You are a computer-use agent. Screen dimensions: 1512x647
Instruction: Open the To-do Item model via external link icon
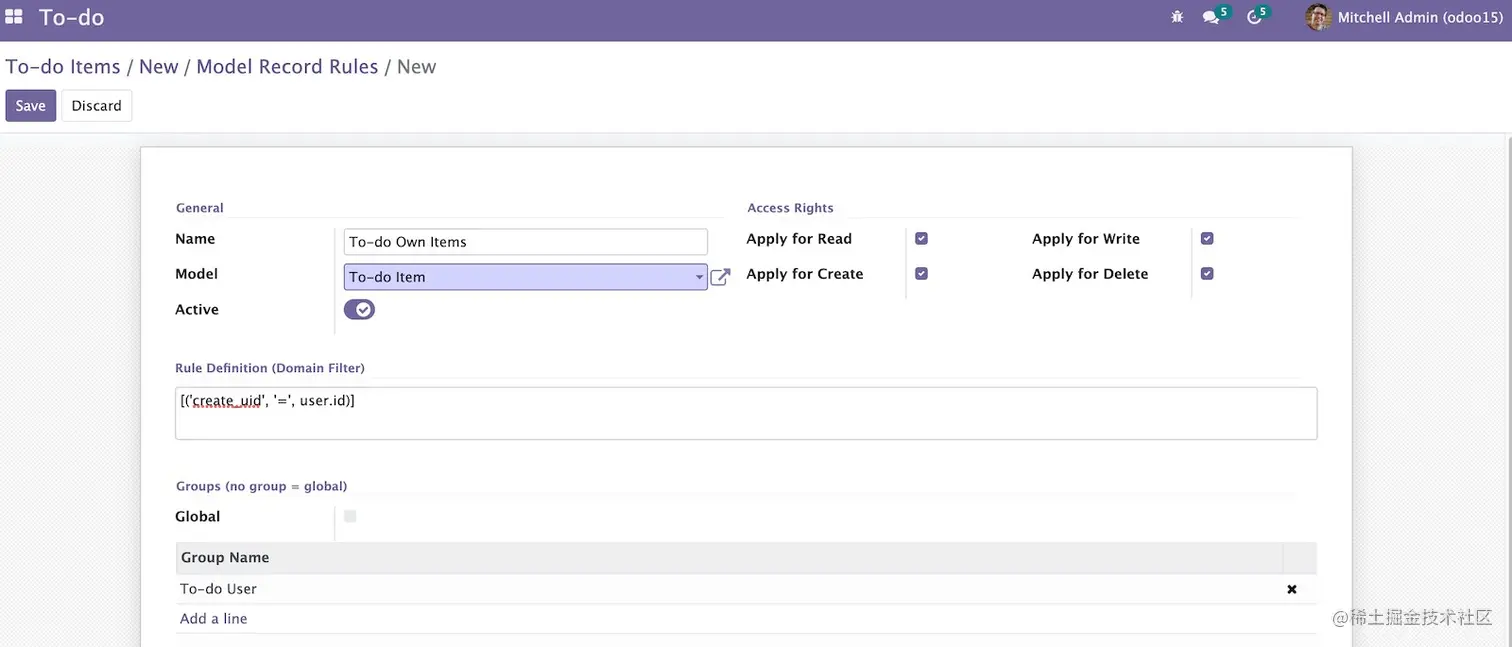pos(720,277)
